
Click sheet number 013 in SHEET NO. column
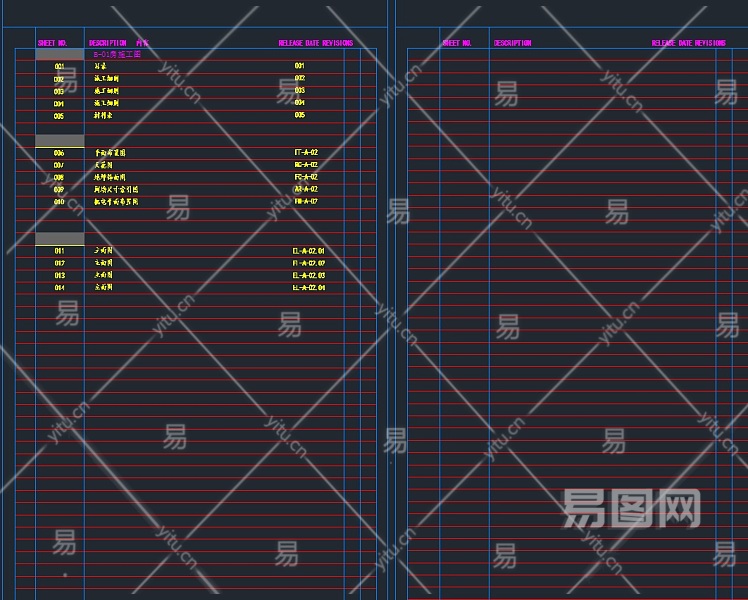59,276
